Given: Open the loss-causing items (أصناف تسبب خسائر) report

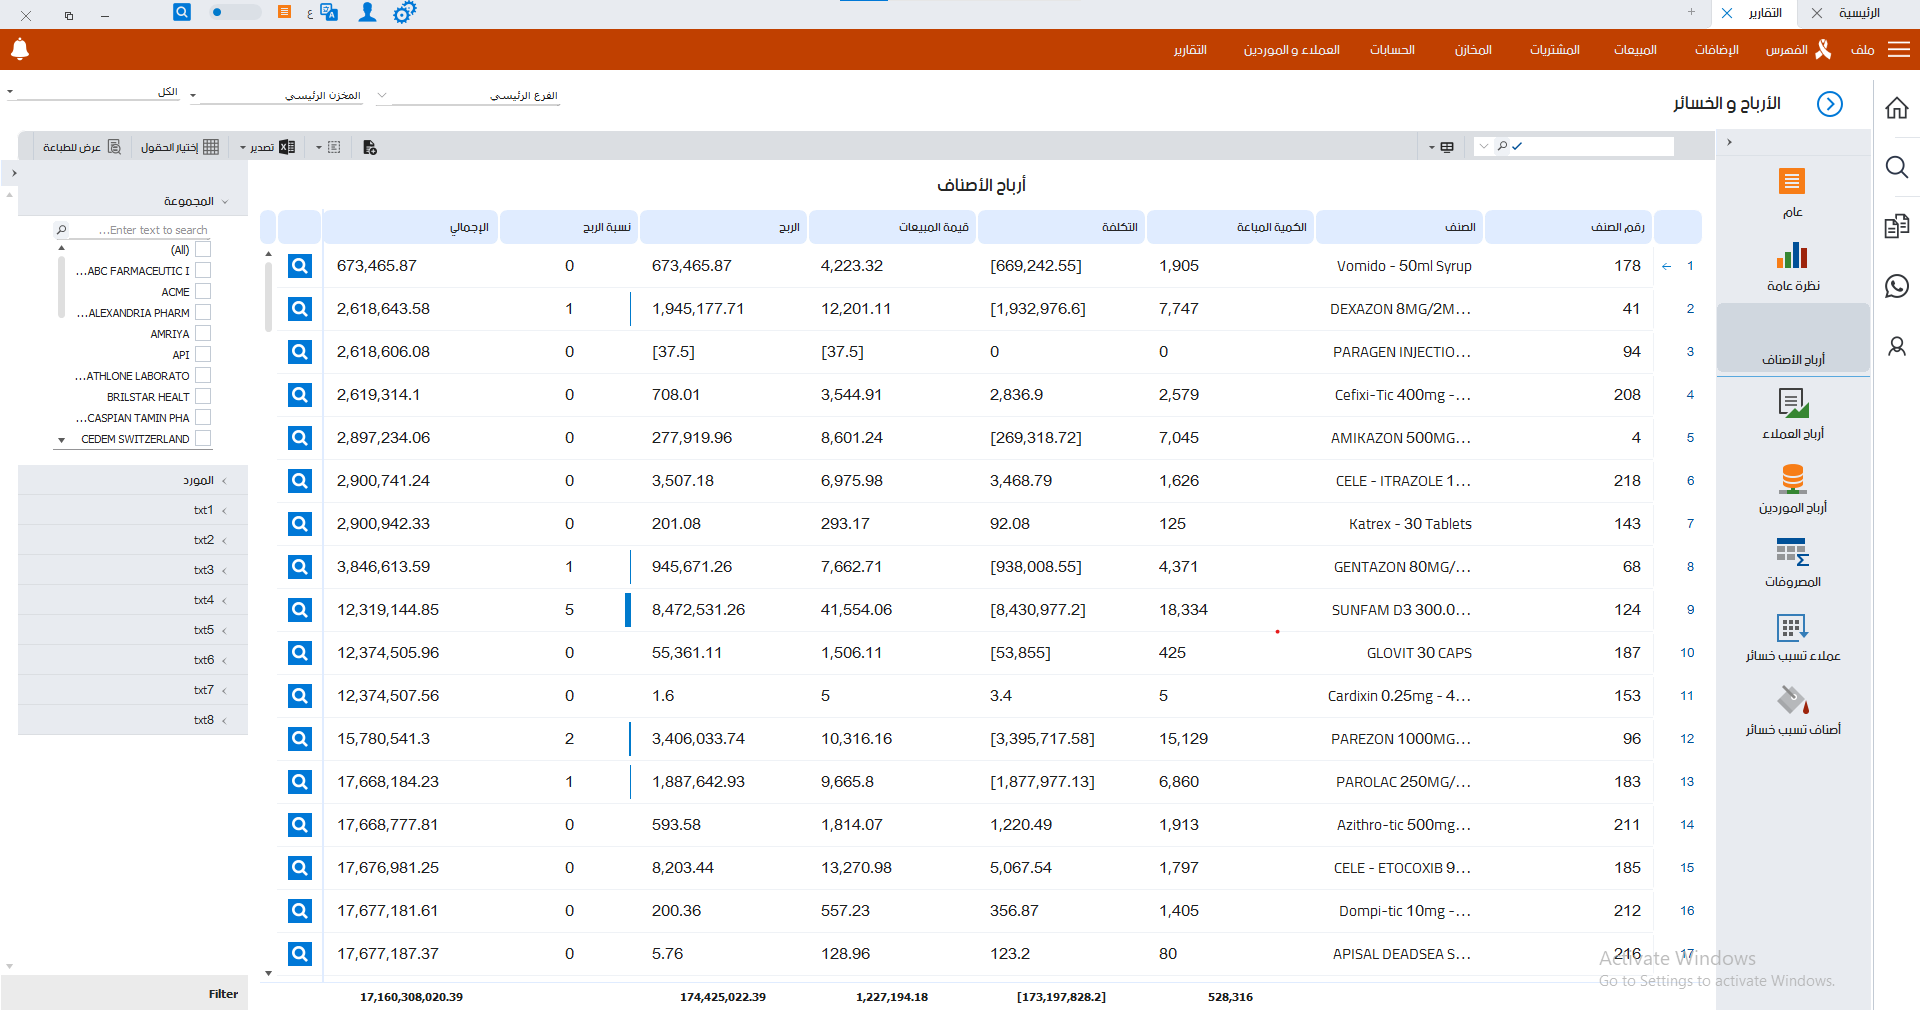Looking at the screenshot, I should (x=1793, y=710).
